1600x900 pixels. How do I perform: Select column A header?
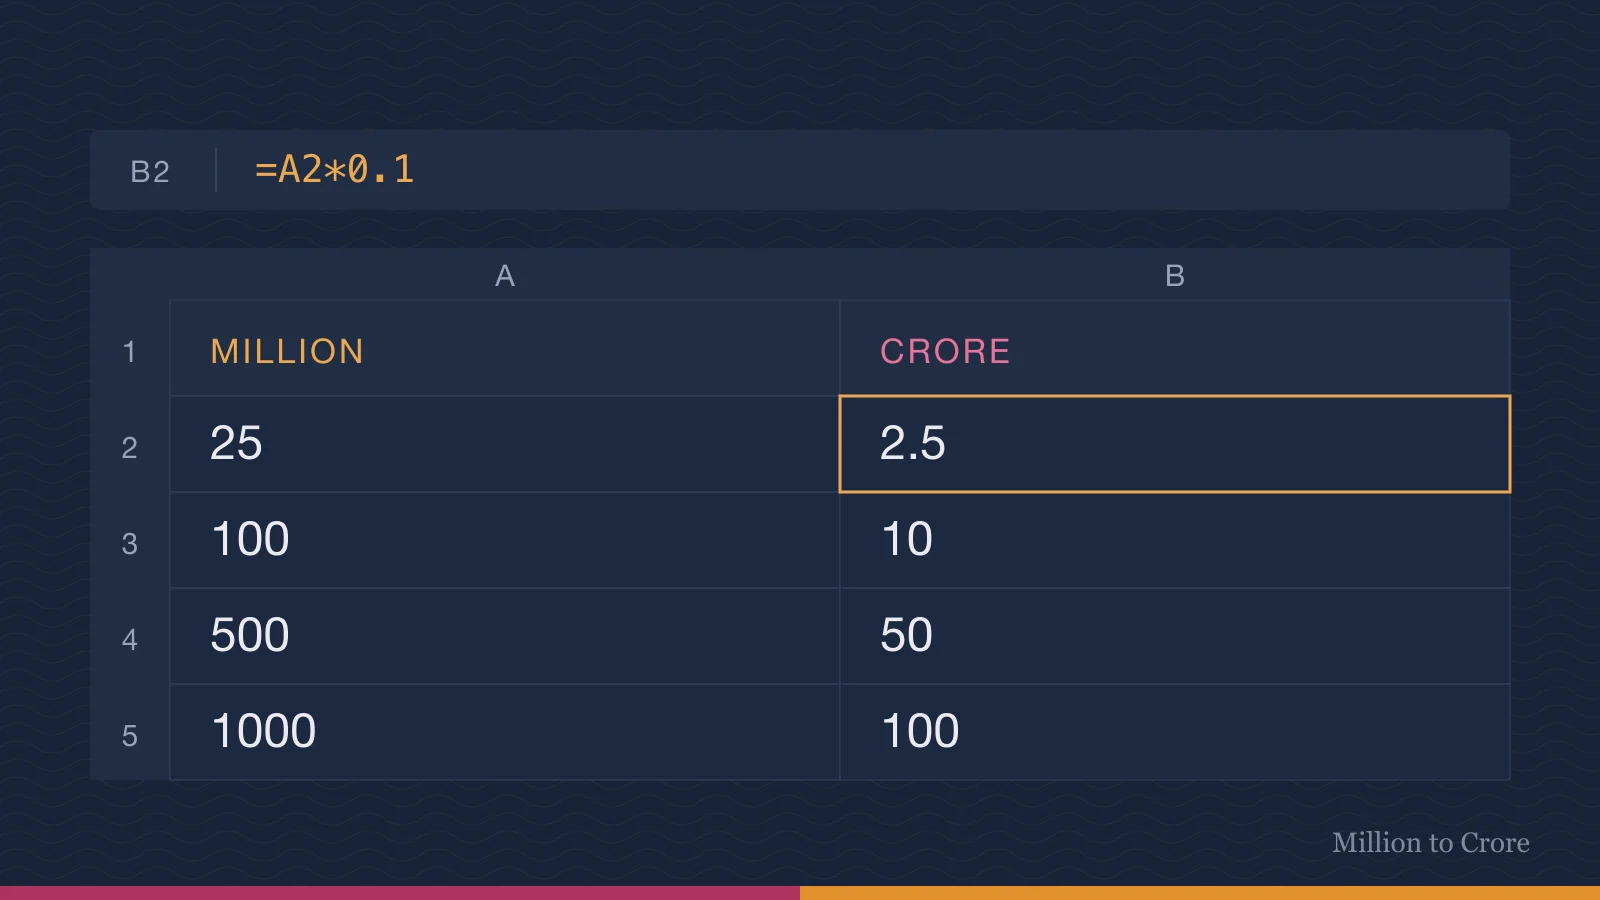[505, 275]
